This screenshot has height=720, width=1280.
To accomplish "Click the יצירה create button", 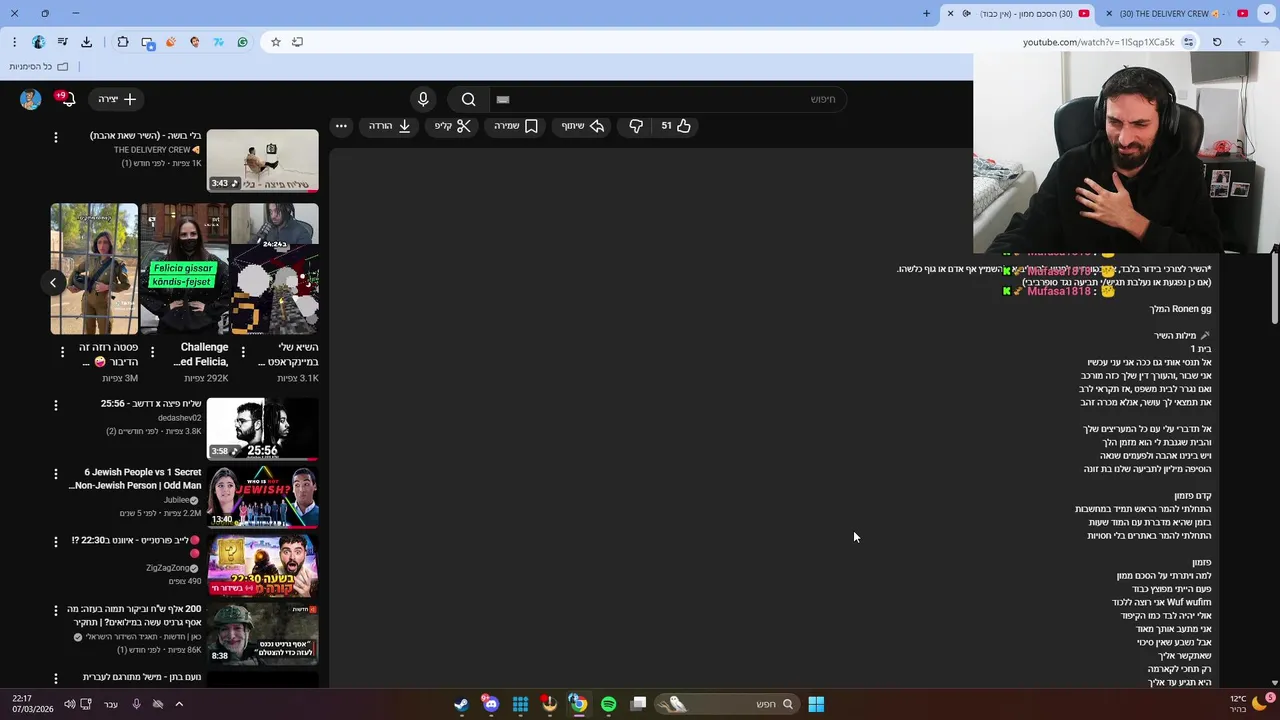I will 117,99.
